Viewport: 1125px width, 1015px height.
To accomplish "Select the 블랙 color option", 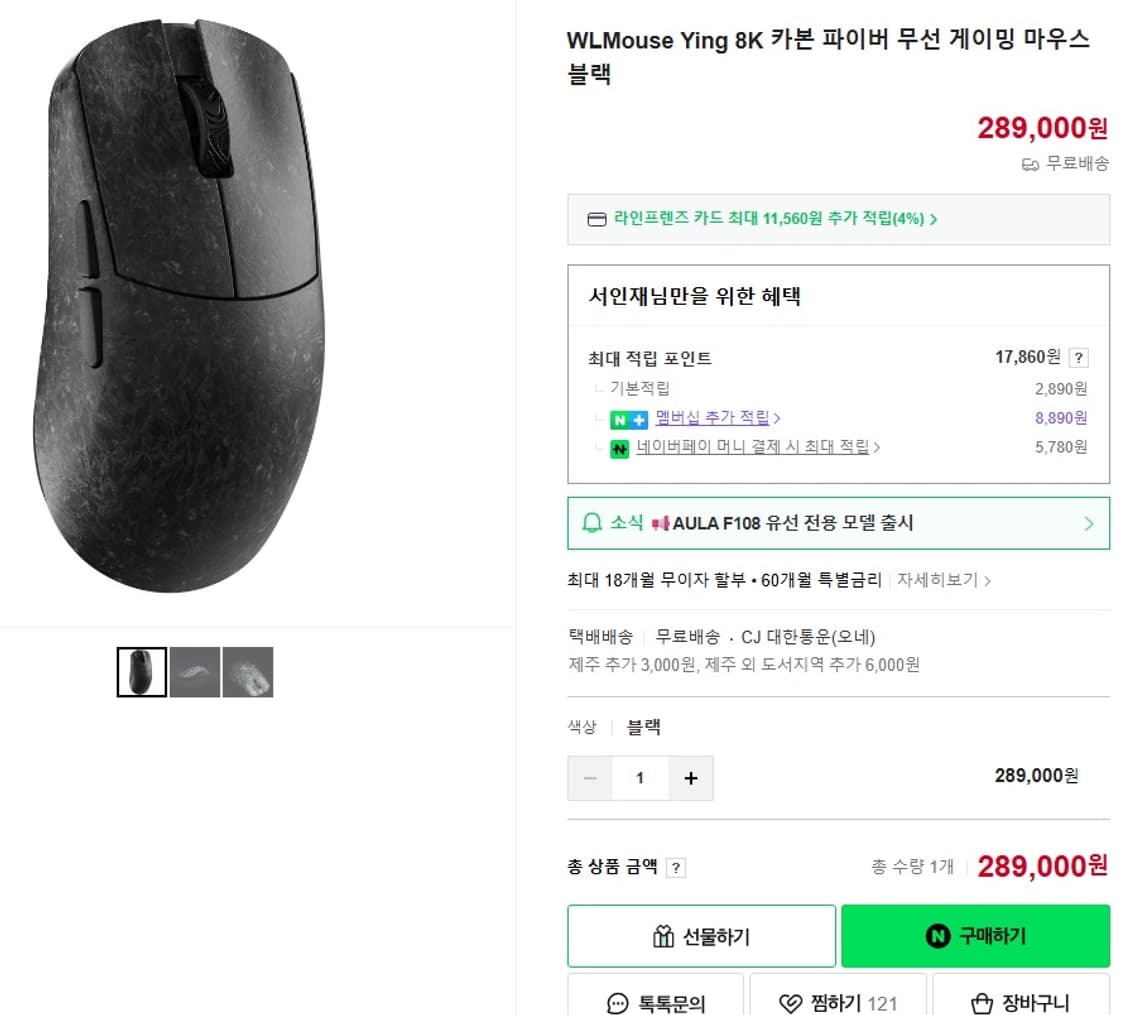I will [645, 727].
